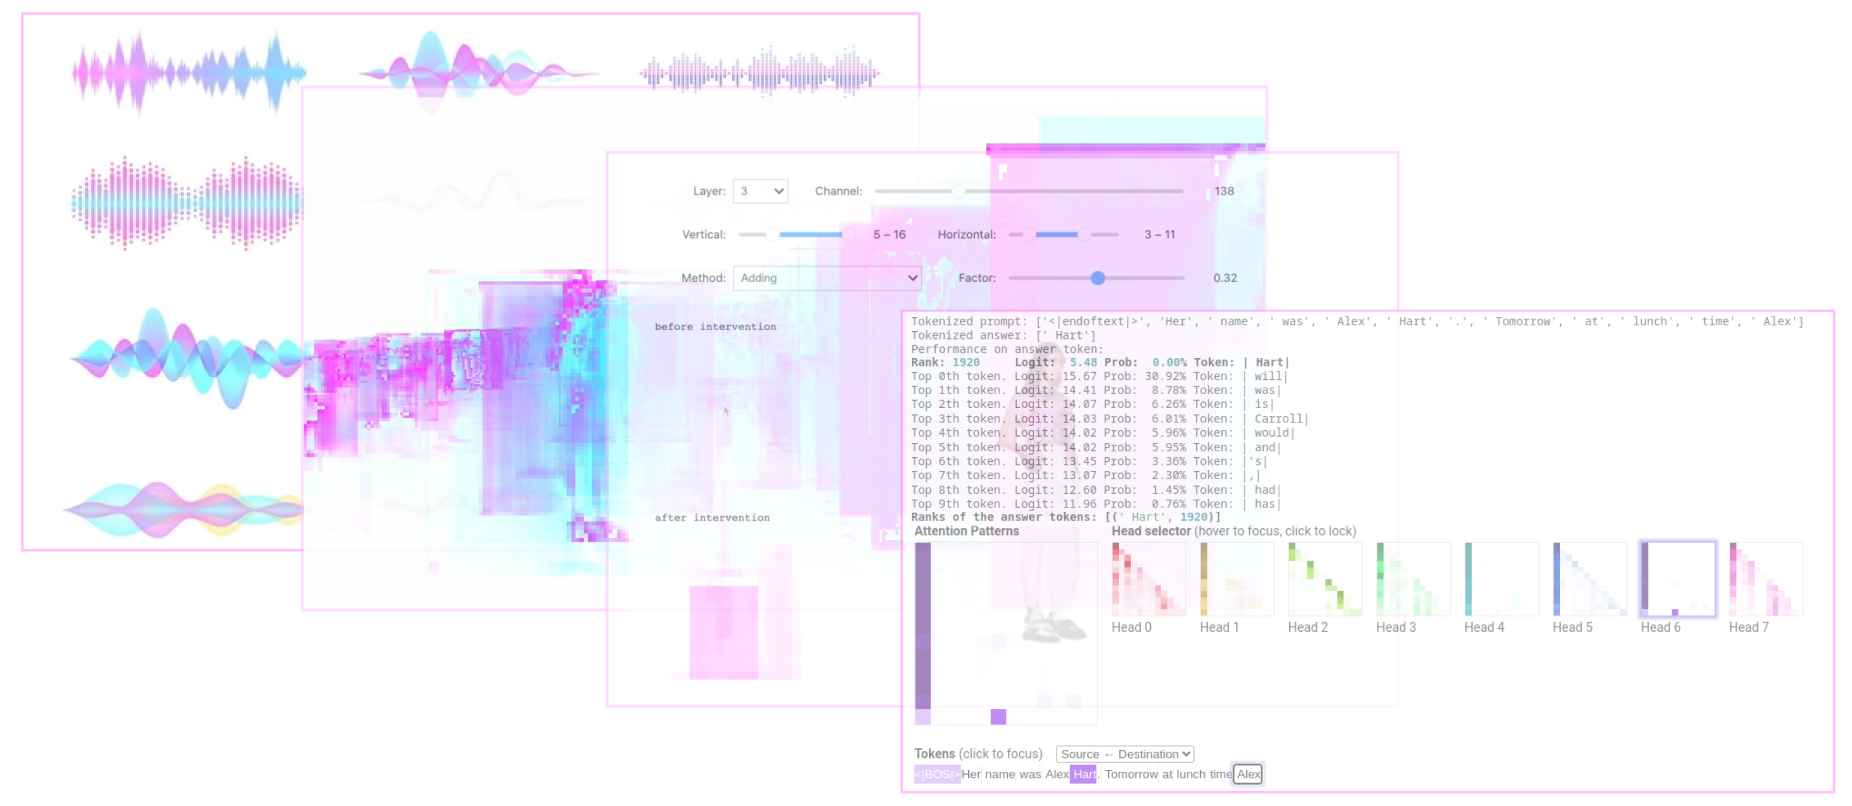Screen dimensions: 1852x806
Task: Select the pink-blue spiky waveform image
Action: coord(189,71)
